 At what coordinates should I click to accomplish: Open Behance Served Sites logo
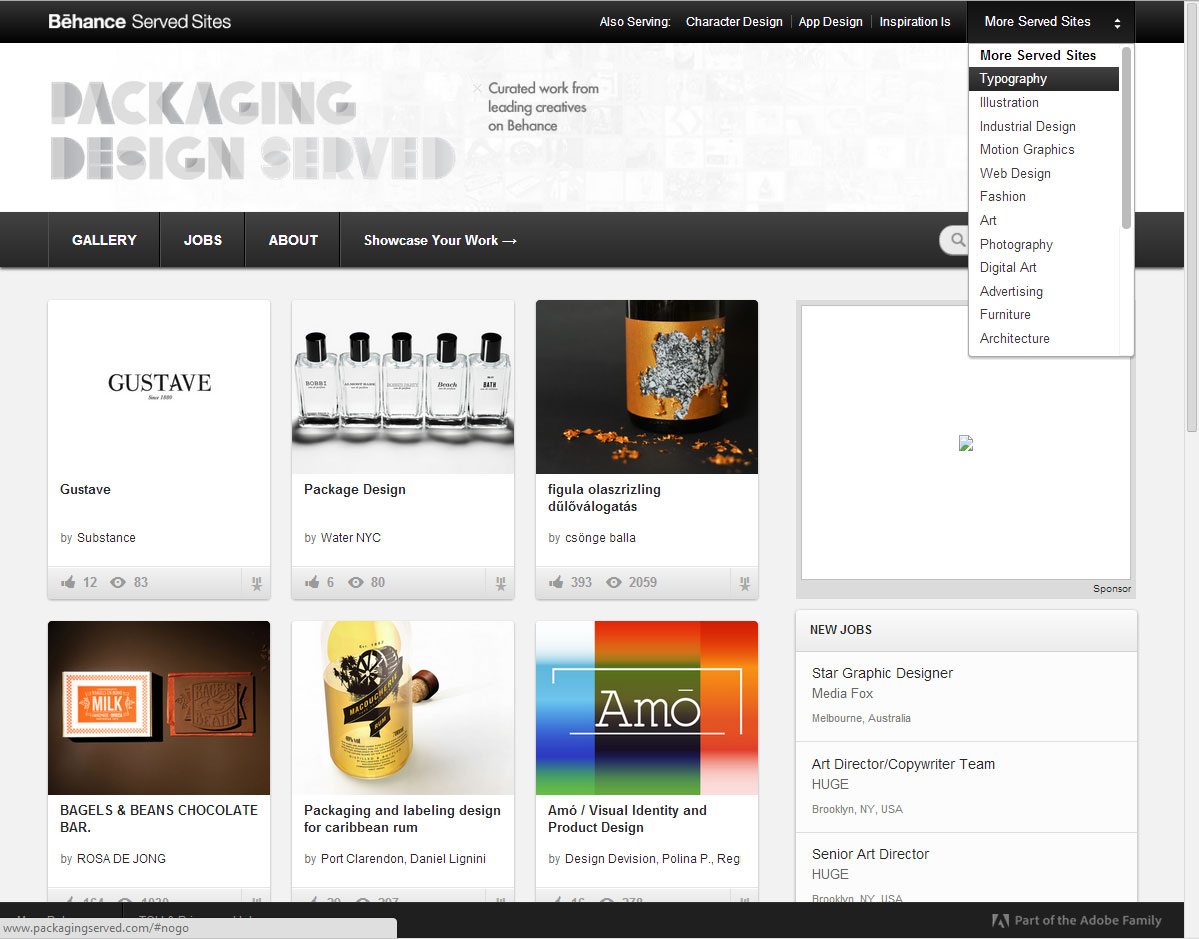(139, 21)
